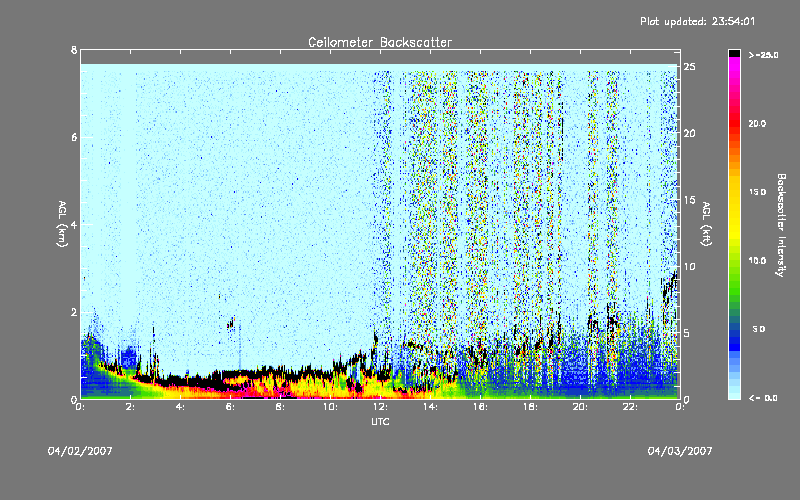Image resolution: width=800 pixels, height=500 pixels.
Task: Click the red region of colorbar near 20.0
Action: coord(734,122)
